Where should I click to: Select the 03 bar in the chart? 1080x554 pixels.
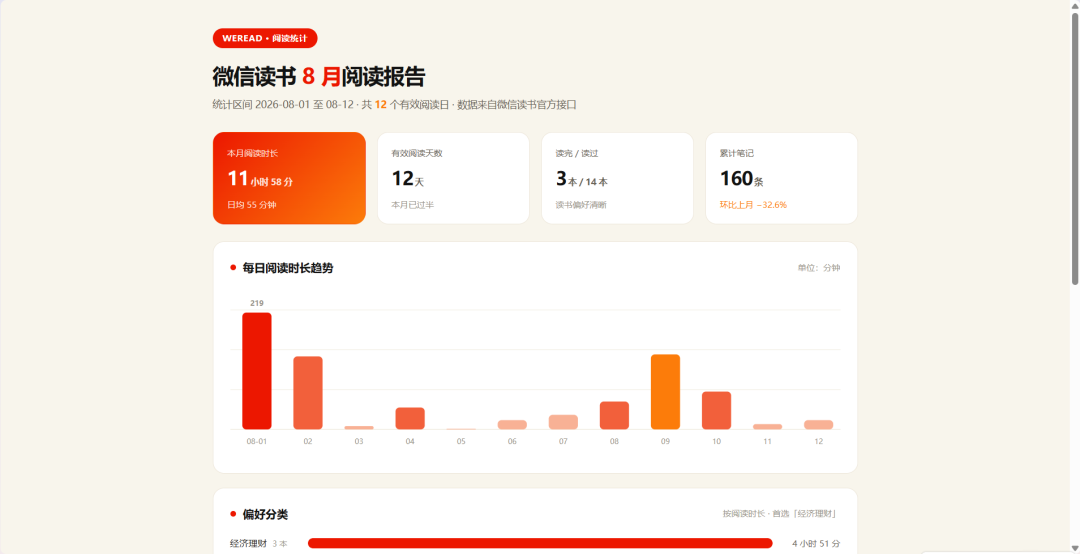tap(359, 427)
